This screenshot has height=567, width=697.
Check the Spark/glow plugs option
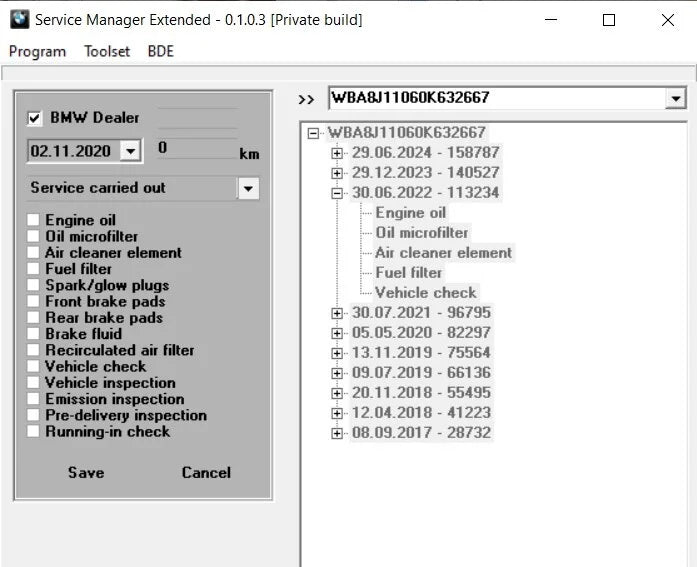click(33, 285)
